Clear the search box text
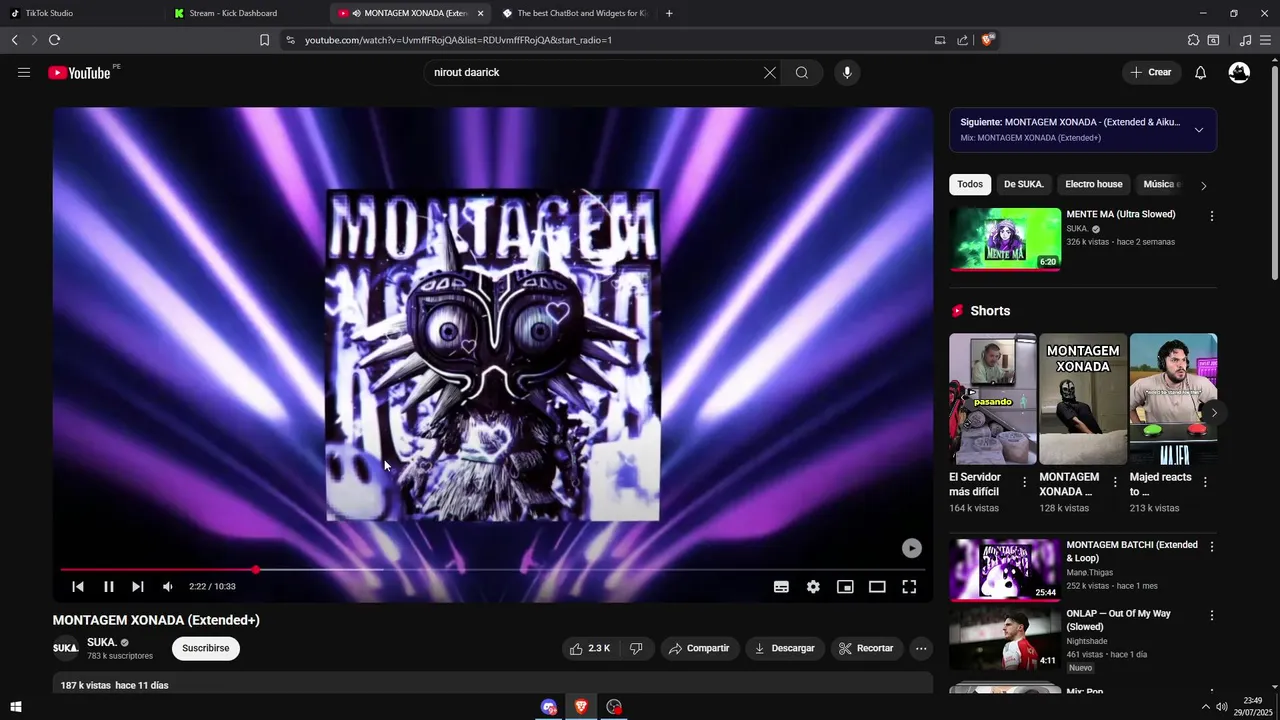1280x720 pixels. 770,72
